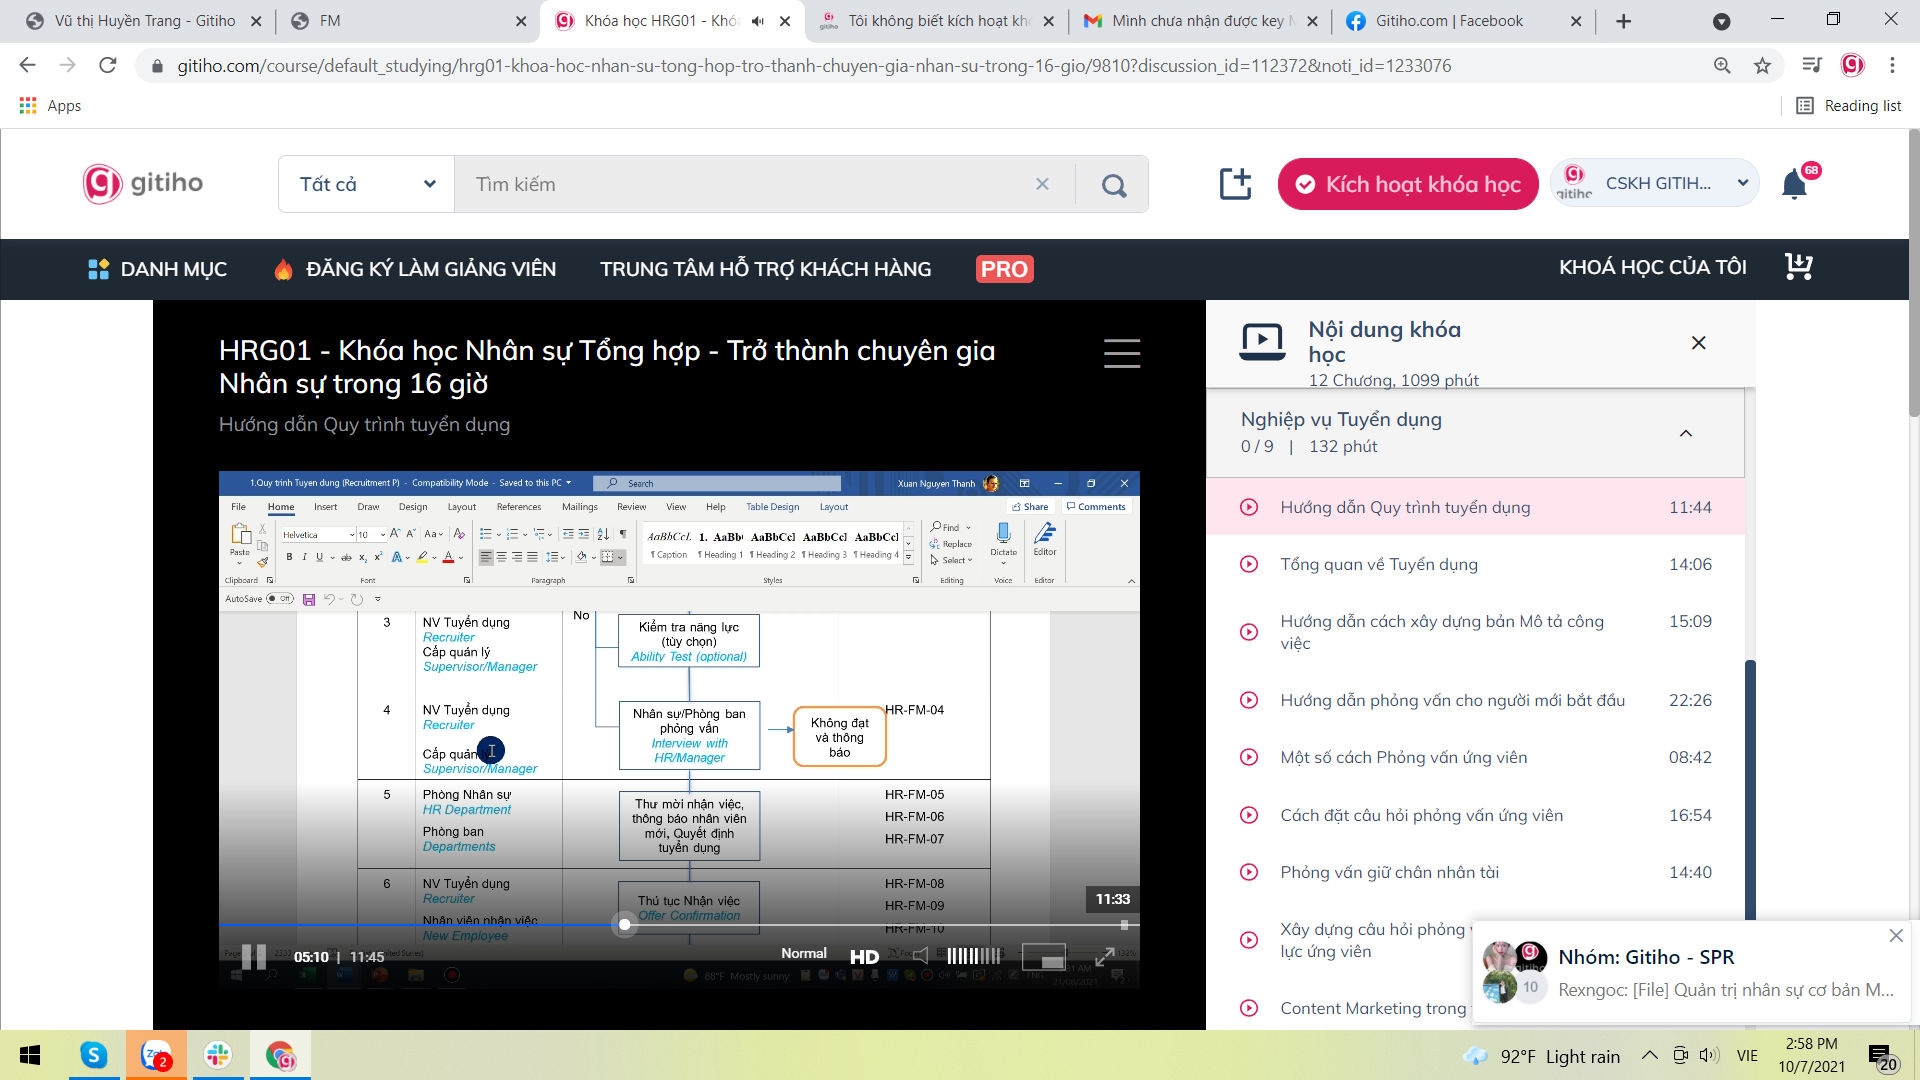Open the taskbar volume control
Viewport: 1920px width, 1080px height.
(1709, 1055)
